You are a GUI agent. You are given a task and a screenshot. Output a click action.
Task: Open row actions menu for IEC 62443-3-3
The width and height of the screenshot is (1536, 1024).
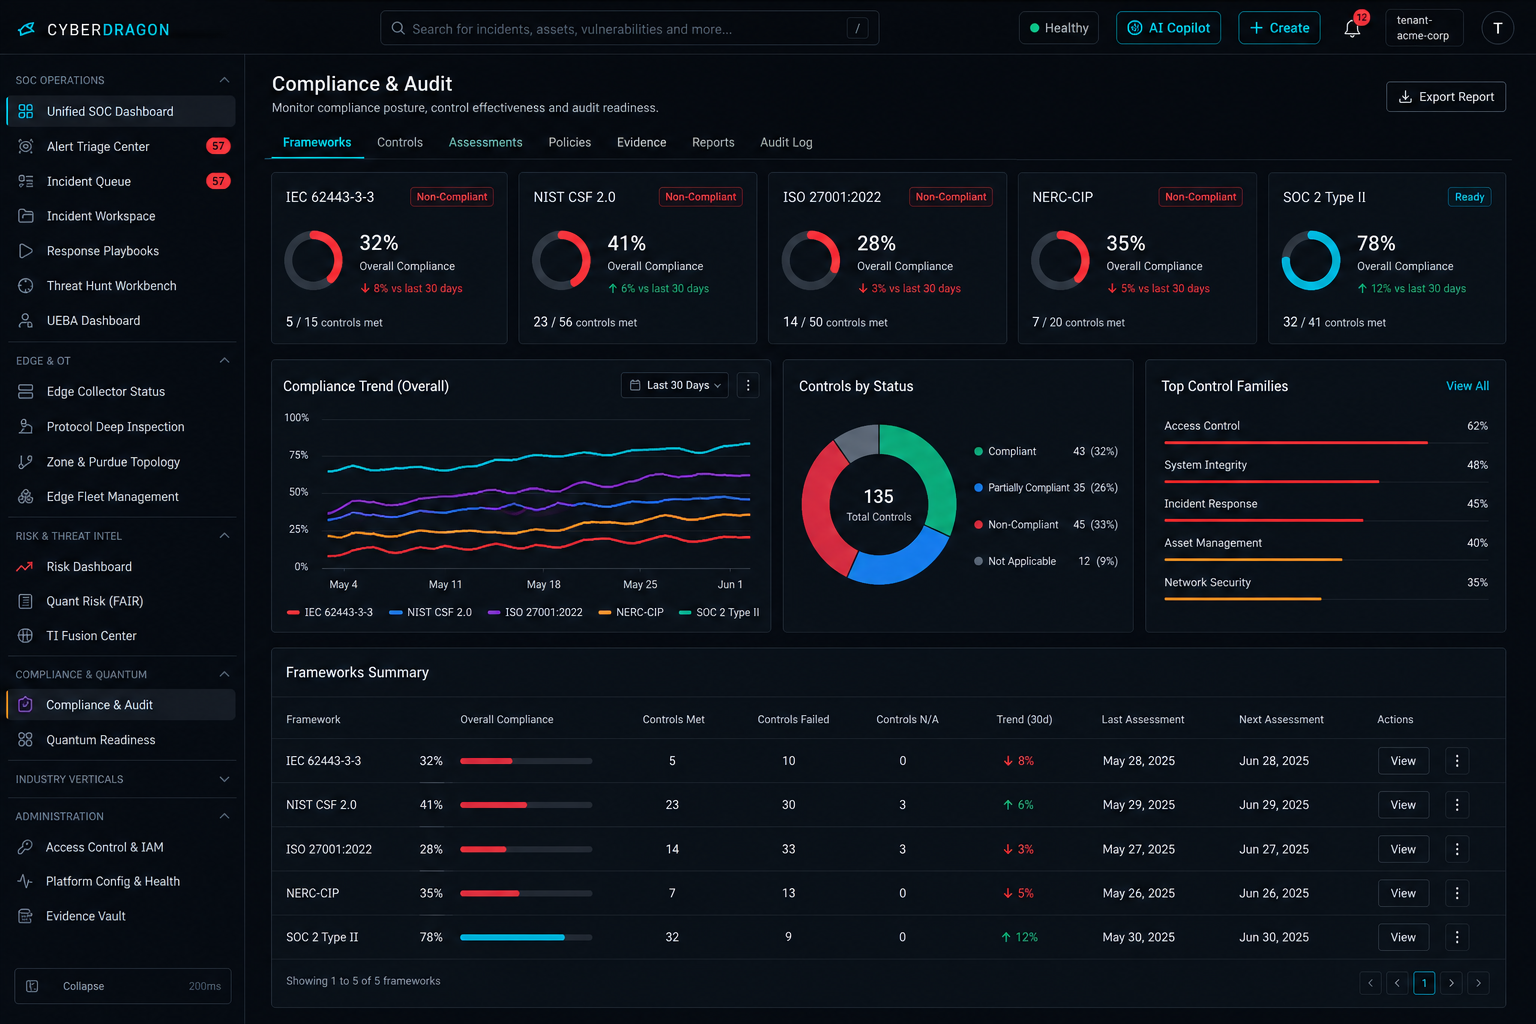coord(1457,761)
